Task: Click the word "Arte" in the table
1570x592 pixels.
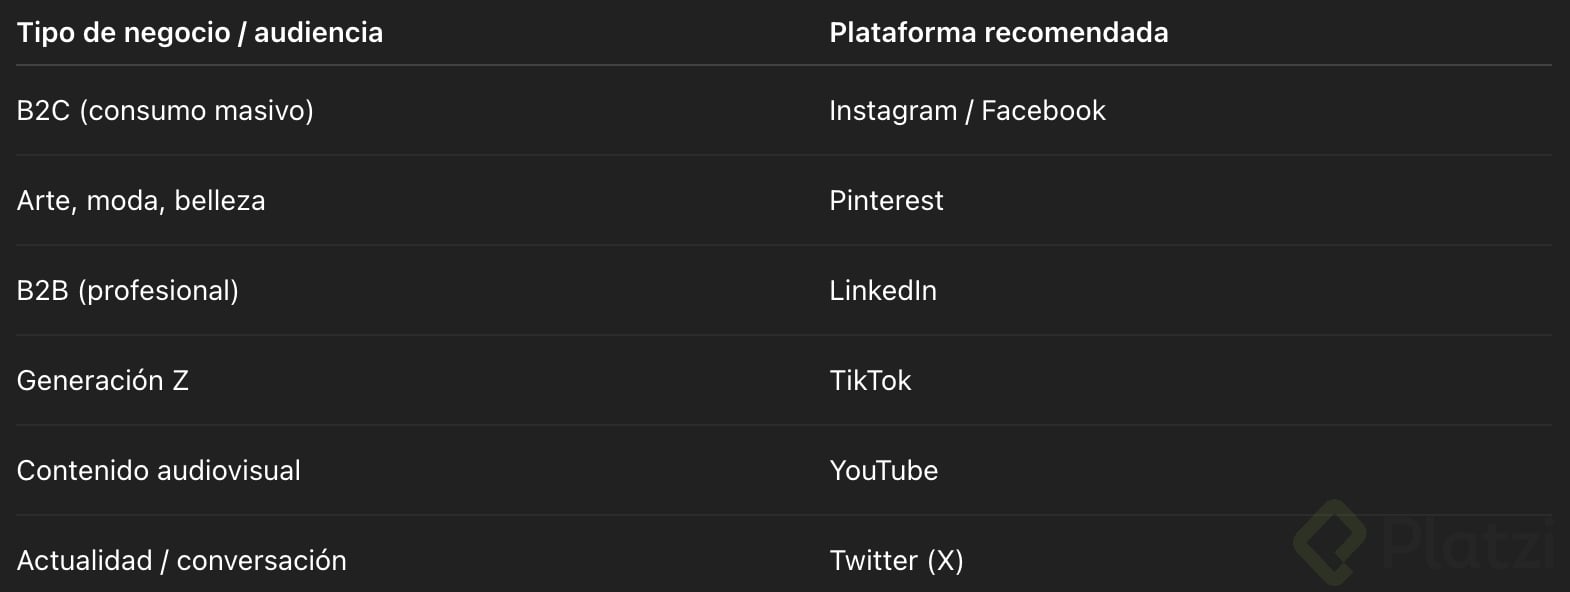Action: pyautogui.click(x=44, y=200)
